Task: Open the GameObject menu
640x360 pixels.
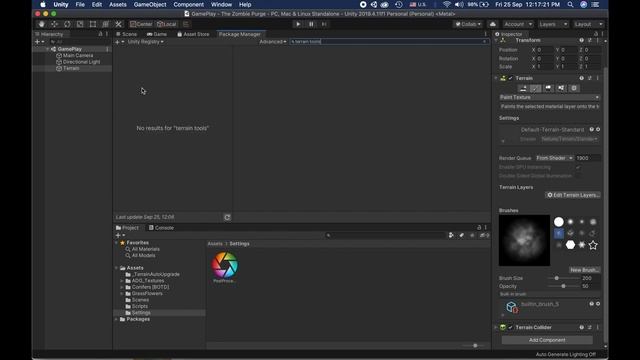Action: pyautogui.click(x=150, y=4)
